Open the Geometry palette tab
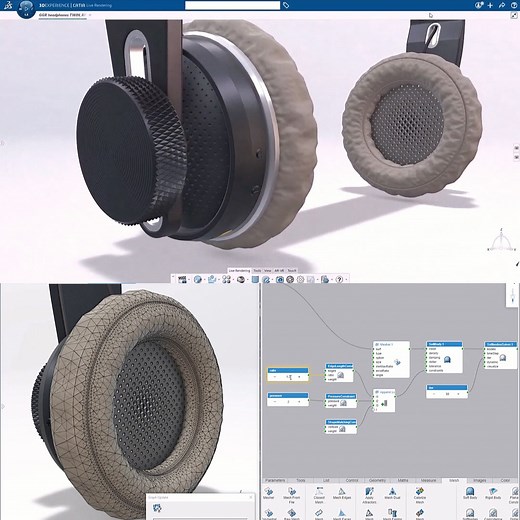Viewport: 520px width, 520px height. [x=377, y=480]
